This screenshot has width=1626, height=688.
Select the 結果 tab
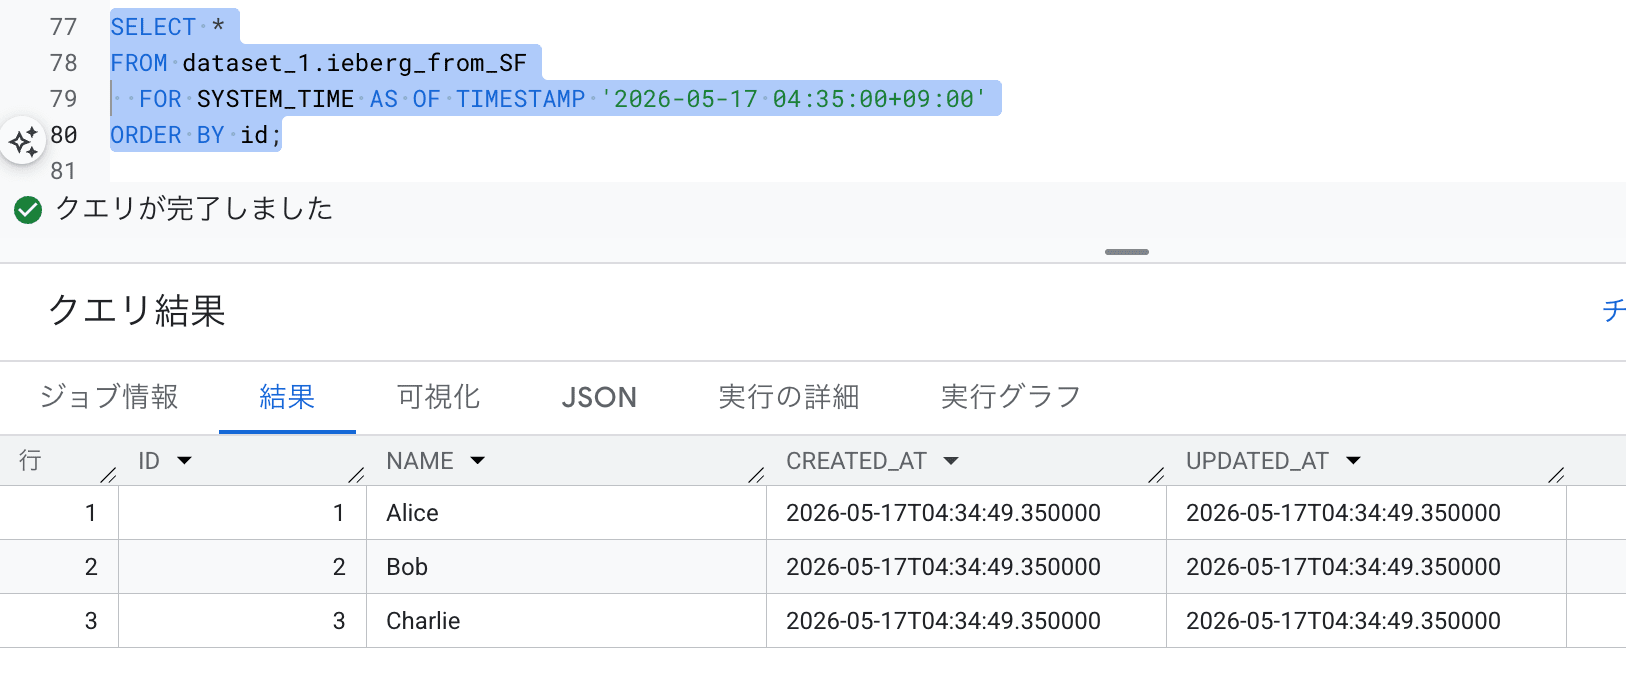[287, 397]
